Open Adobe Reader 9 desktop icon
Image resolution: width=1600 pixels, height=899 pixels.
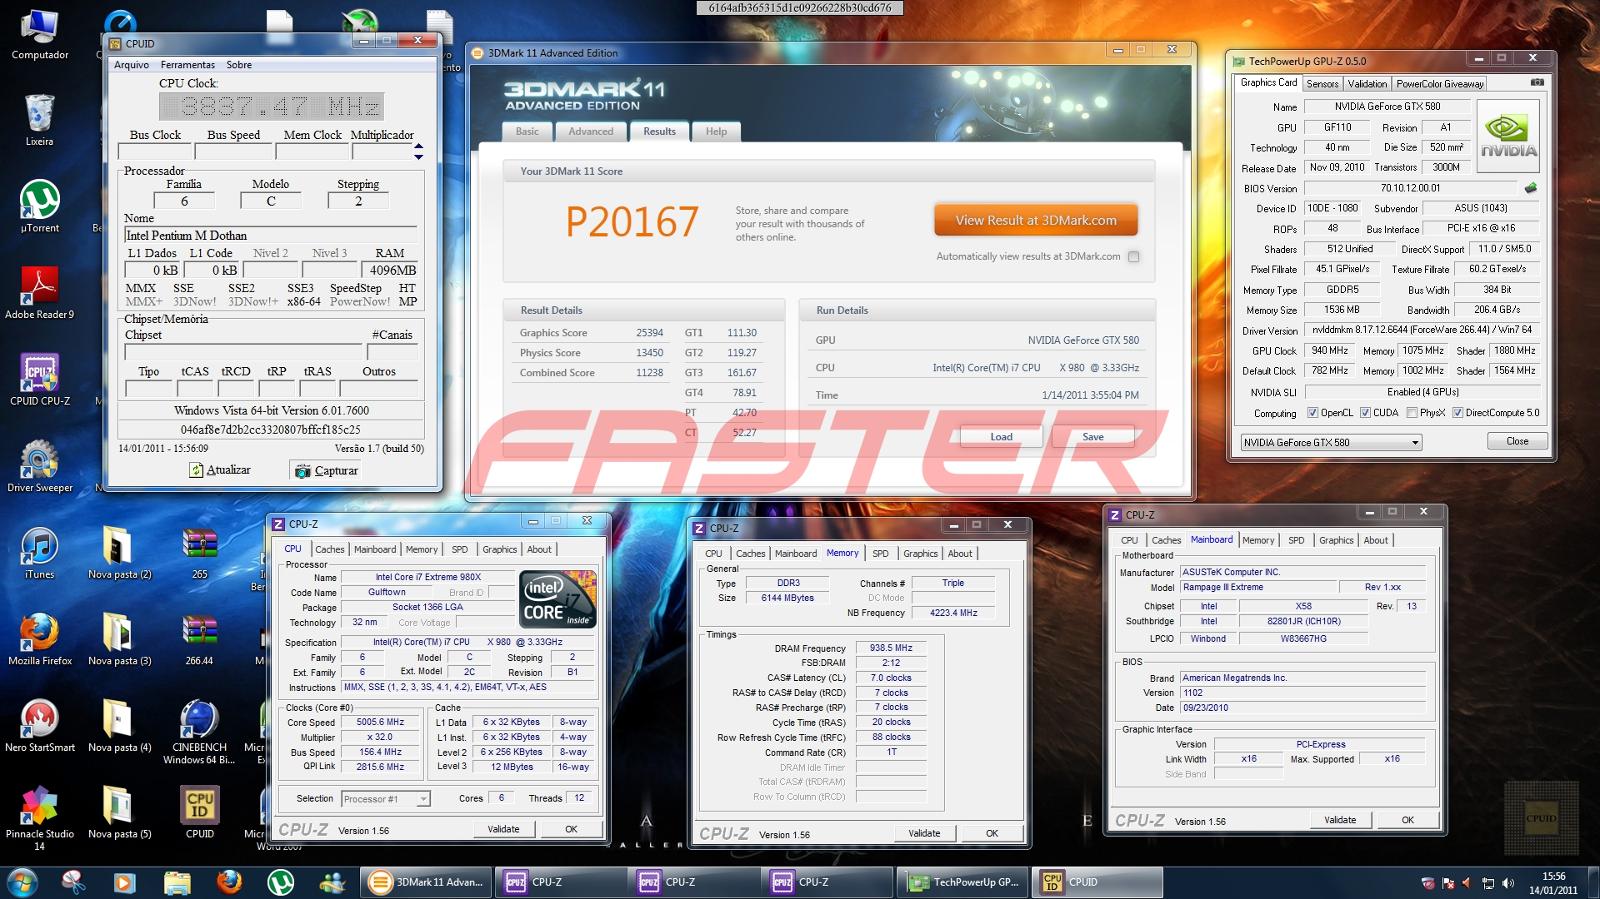click(x=40, y=293)
